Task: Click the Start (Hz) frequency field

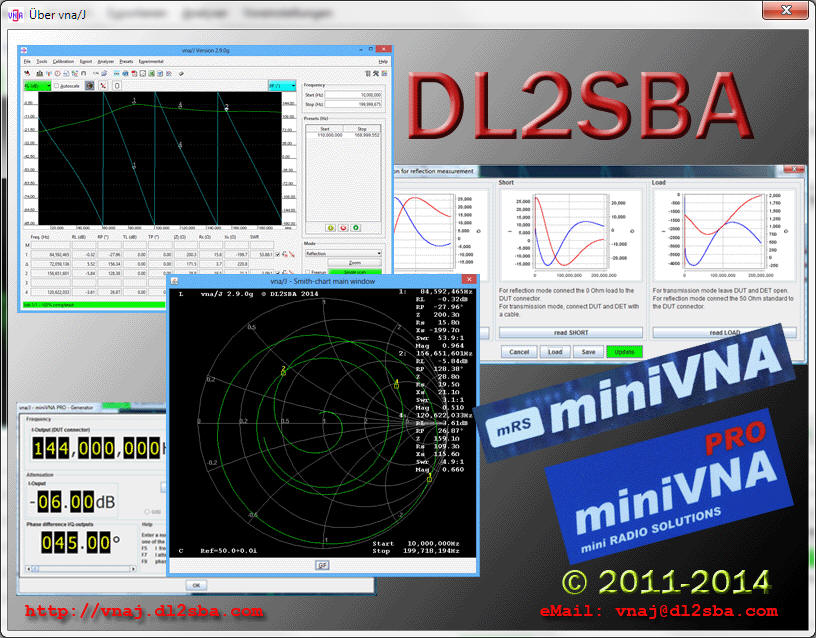Action: click(x=353, y=95)
